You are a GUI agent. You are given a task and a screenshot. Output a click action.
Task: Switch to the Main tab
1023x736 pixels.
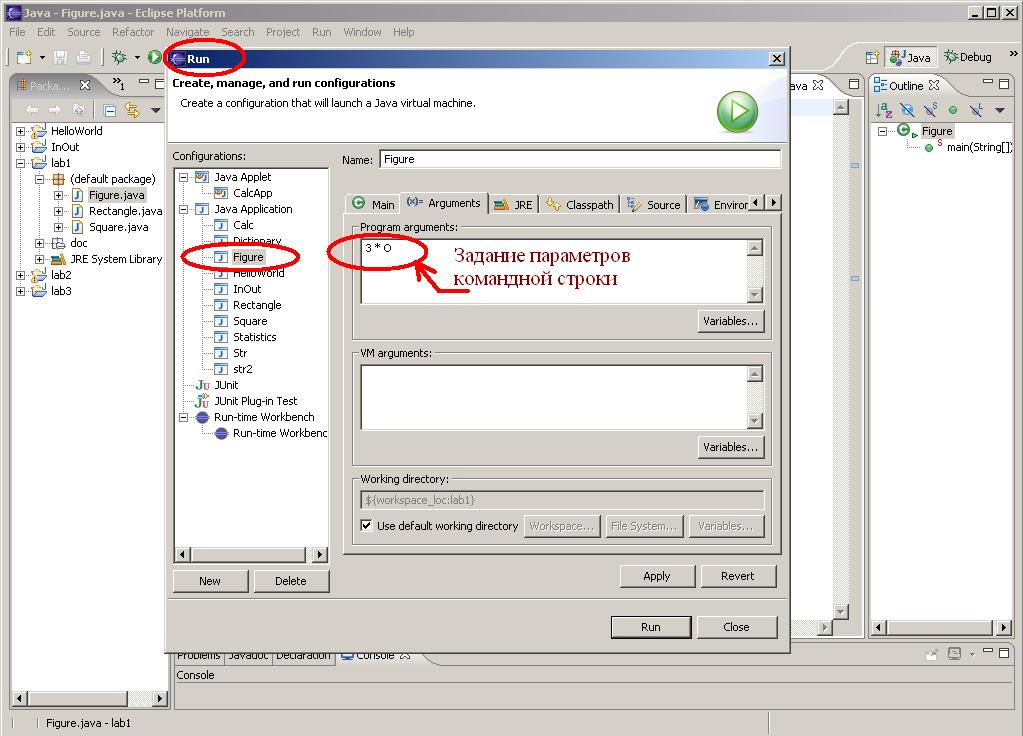[x=373, y=204]
